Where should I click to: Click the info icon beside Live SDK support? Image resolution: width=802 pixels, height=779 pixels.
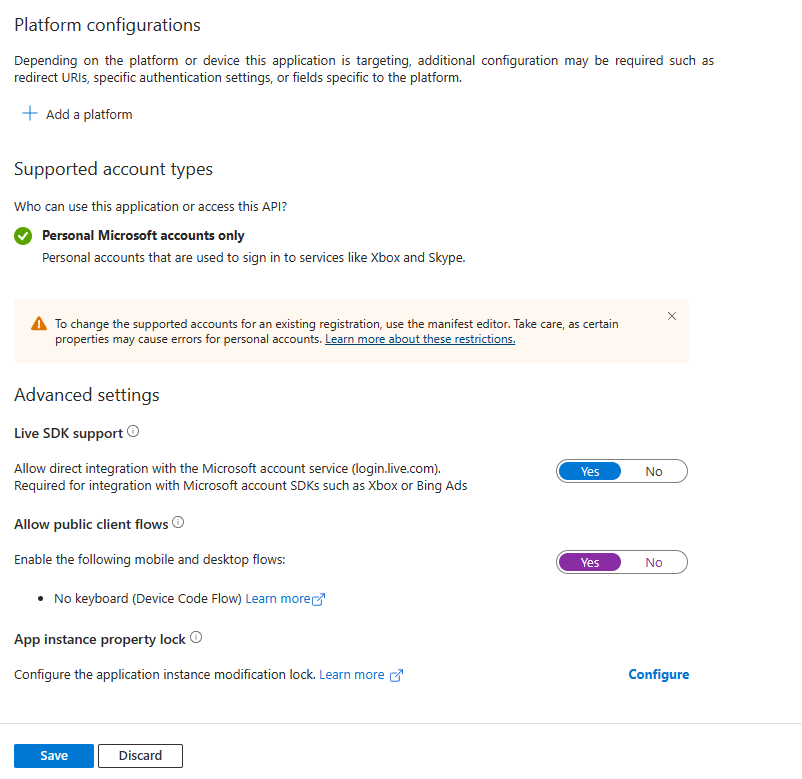pyautogui.click(x=133, y=433)
